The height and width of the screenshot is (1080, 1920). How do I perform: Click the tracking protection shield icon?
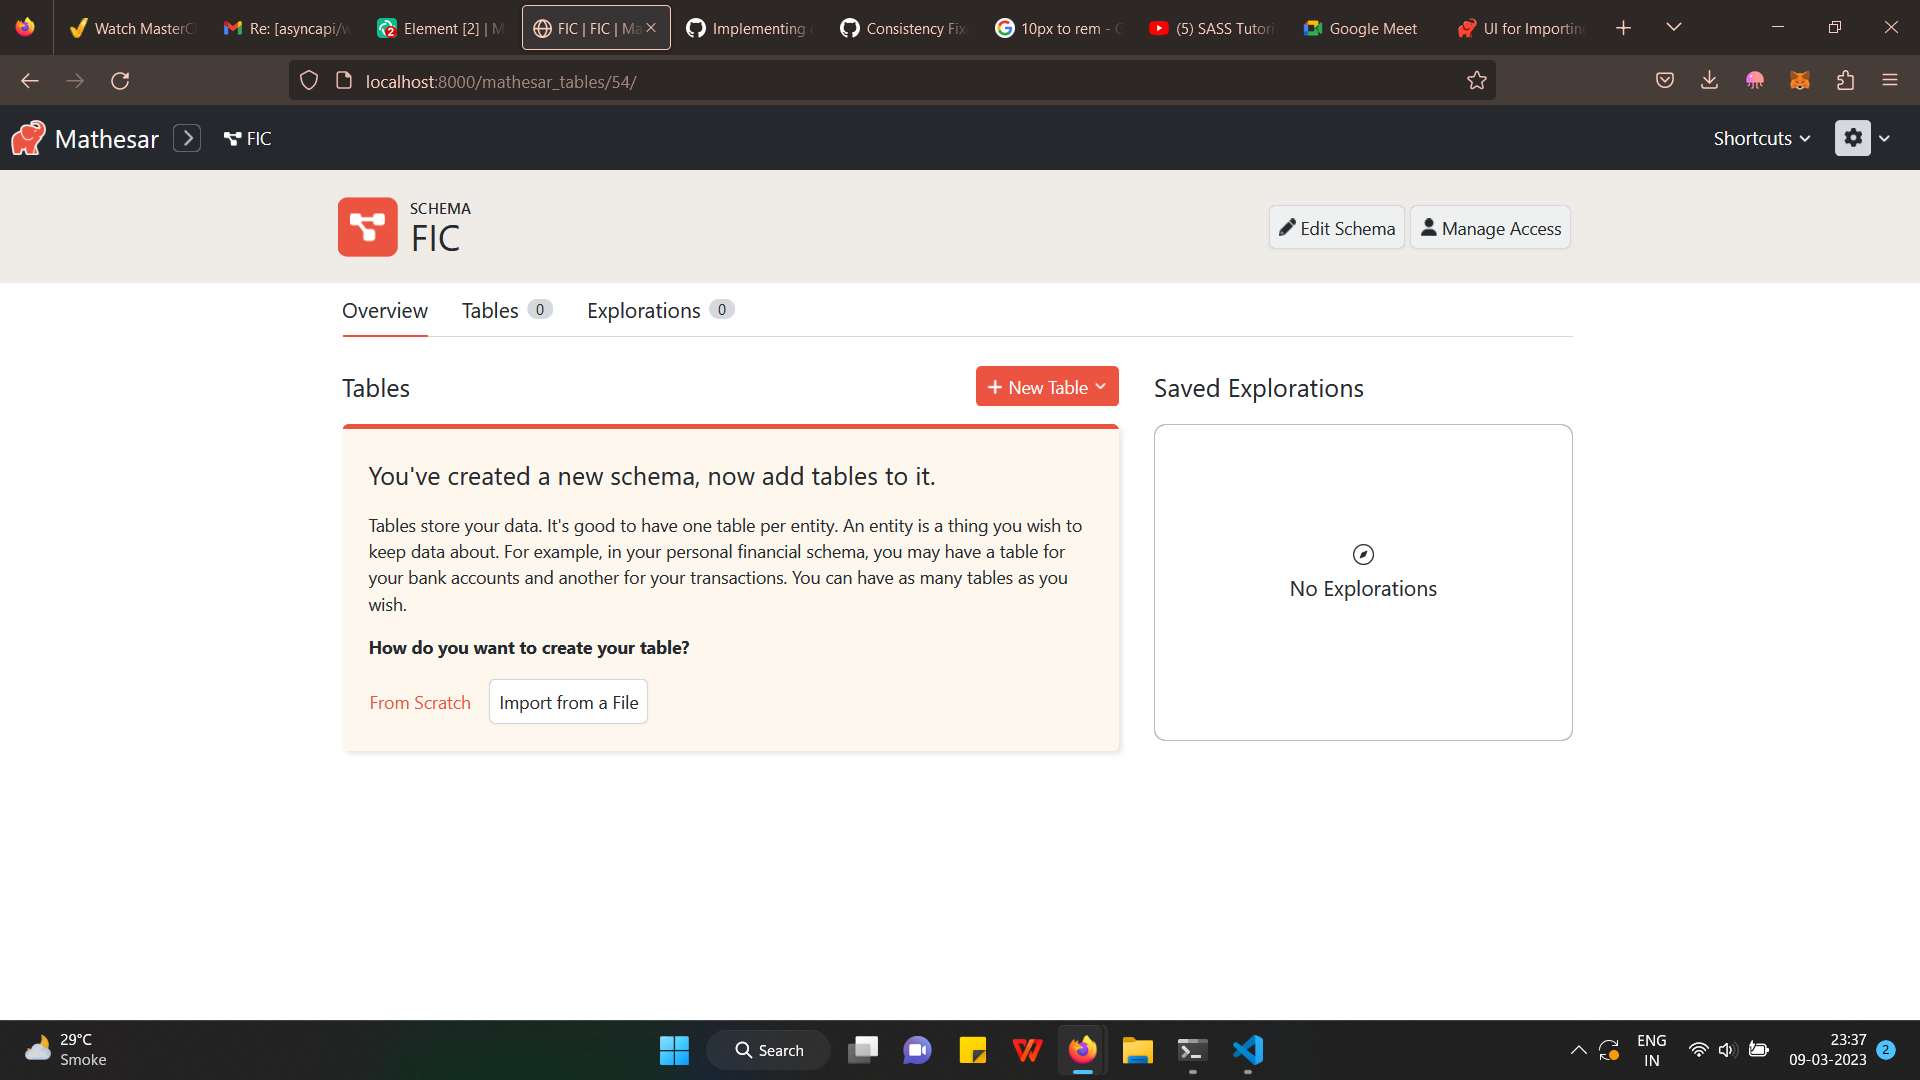pyautogui.click(x=308, y=80)
